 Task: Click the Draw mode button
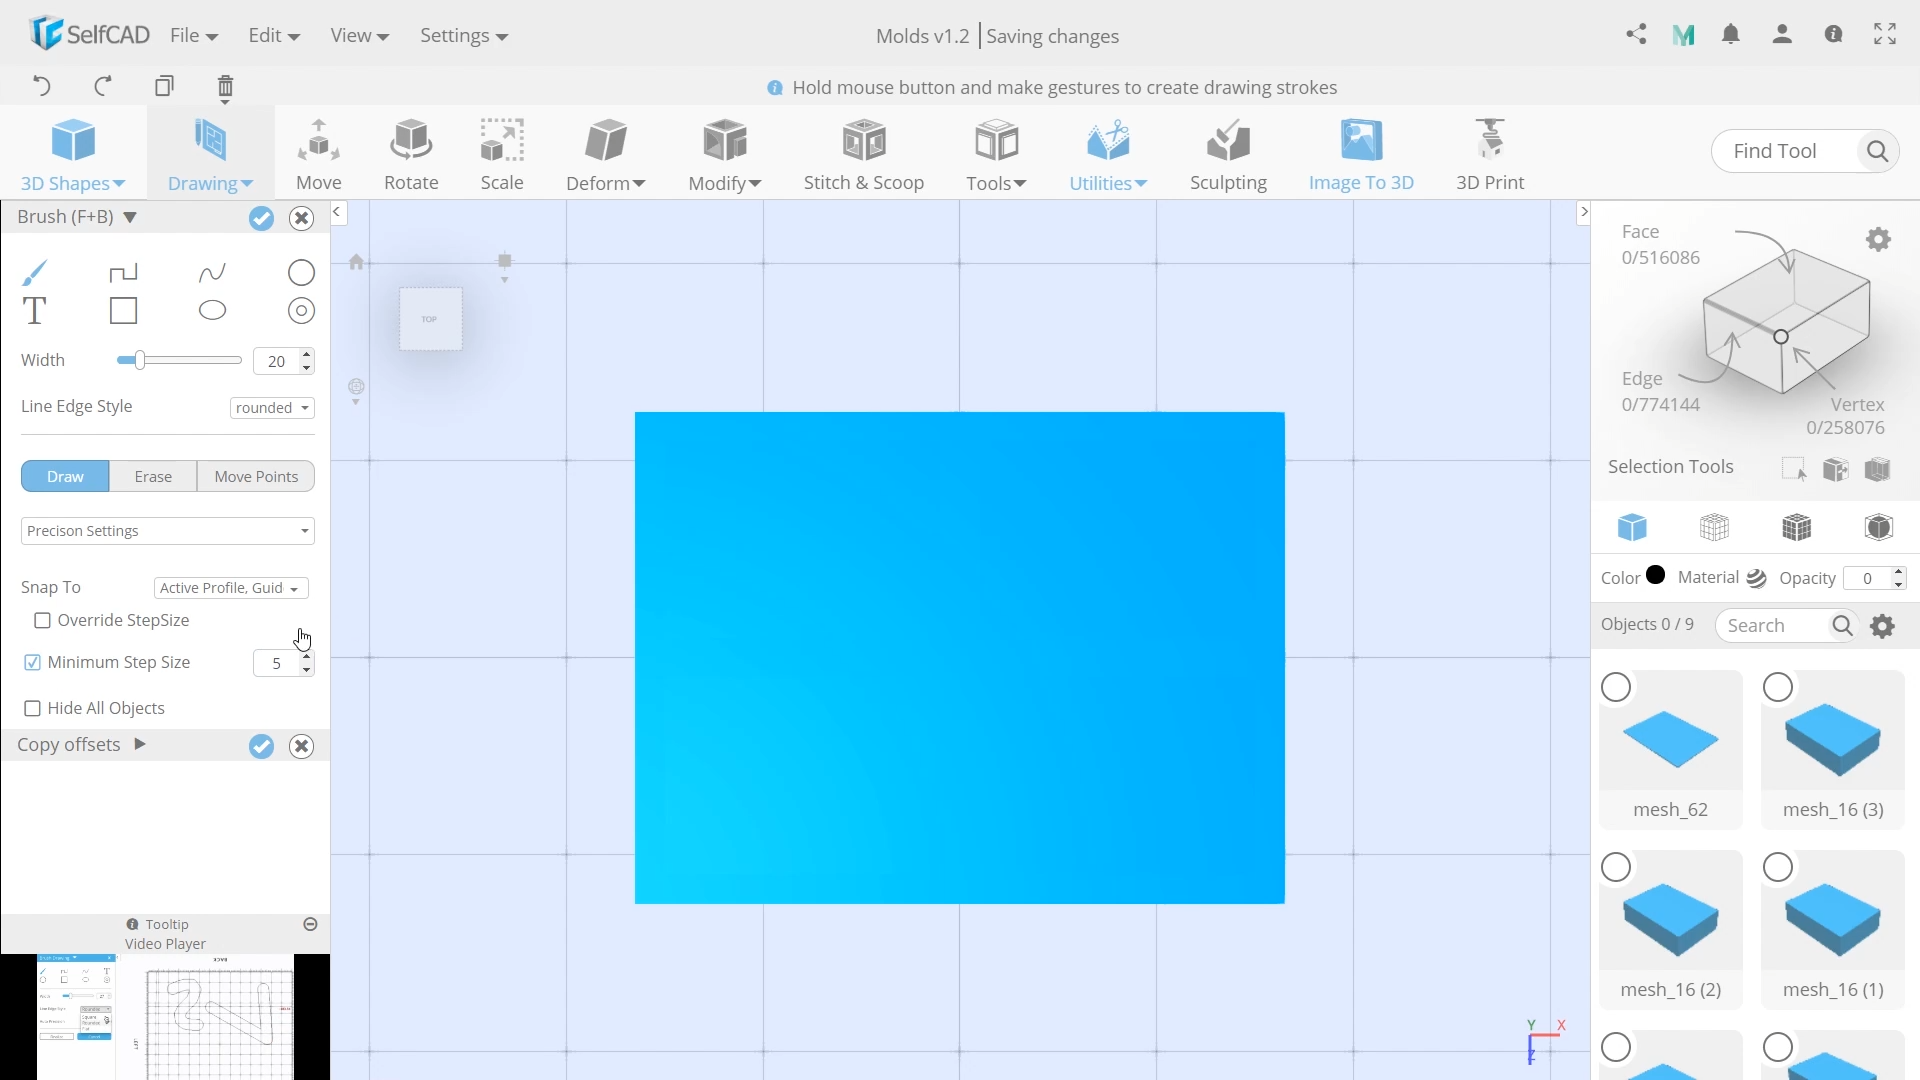click(x=65, y=476)
